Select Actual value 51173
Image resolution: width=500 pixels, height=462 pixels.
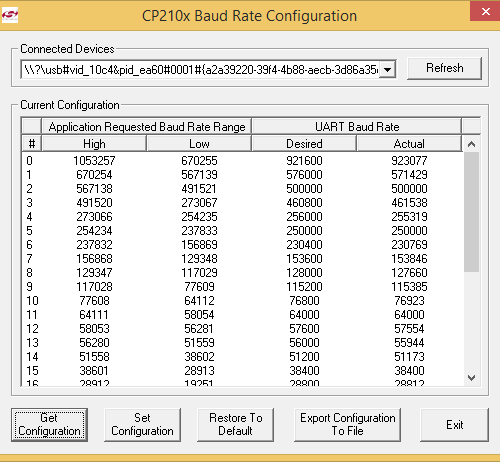pos(409,357)
